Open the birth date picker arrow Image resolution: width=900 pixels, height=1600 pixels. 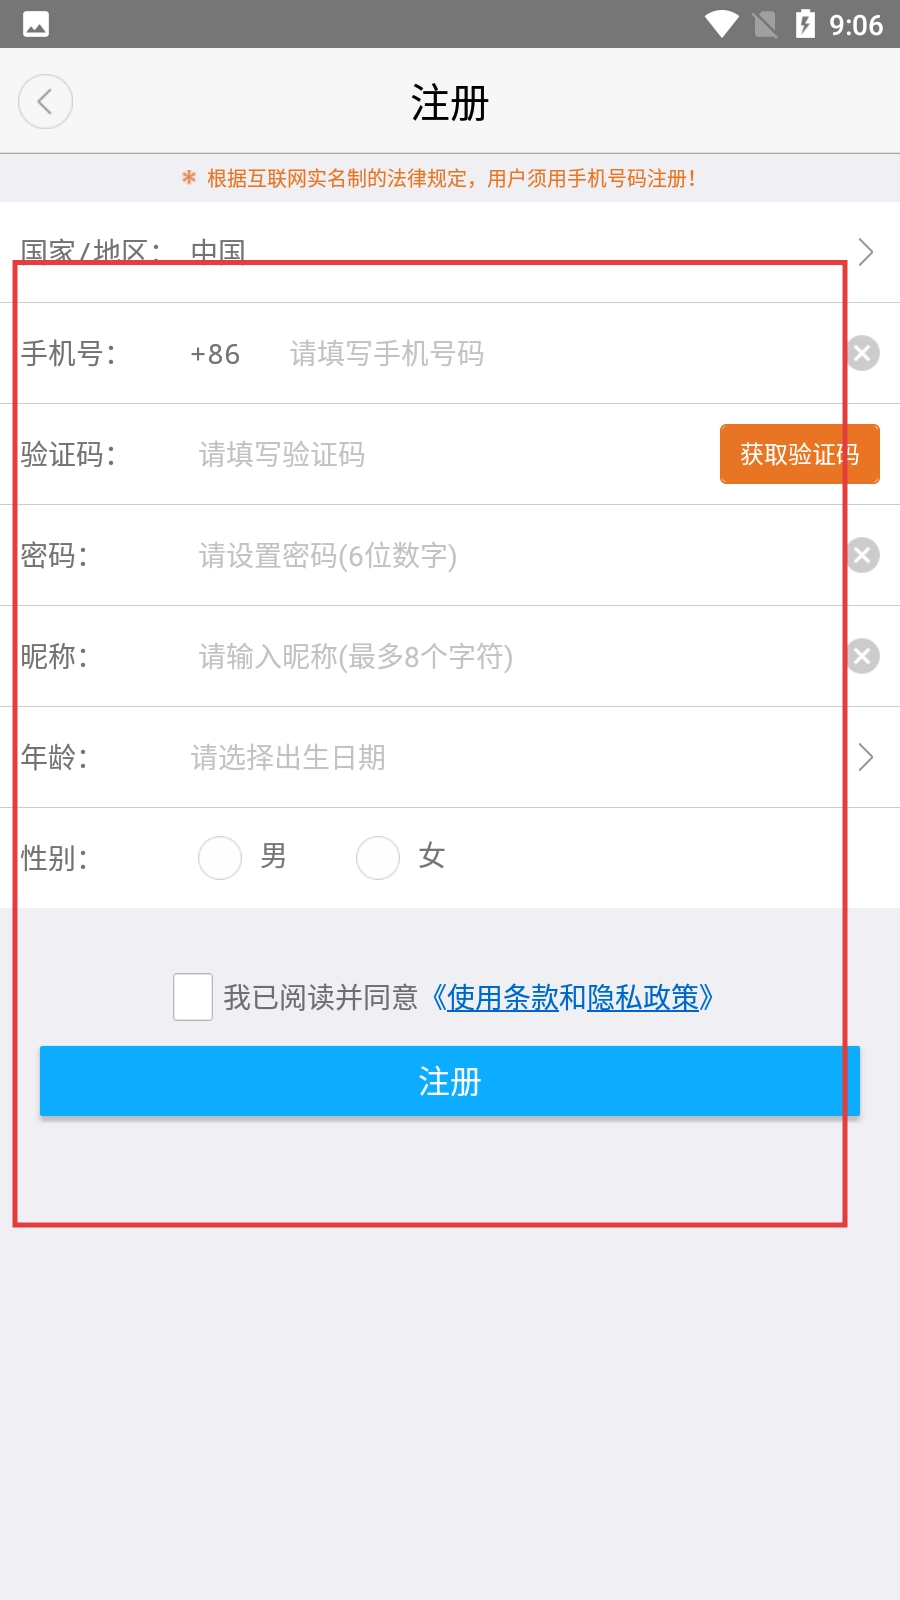[866, 757]
